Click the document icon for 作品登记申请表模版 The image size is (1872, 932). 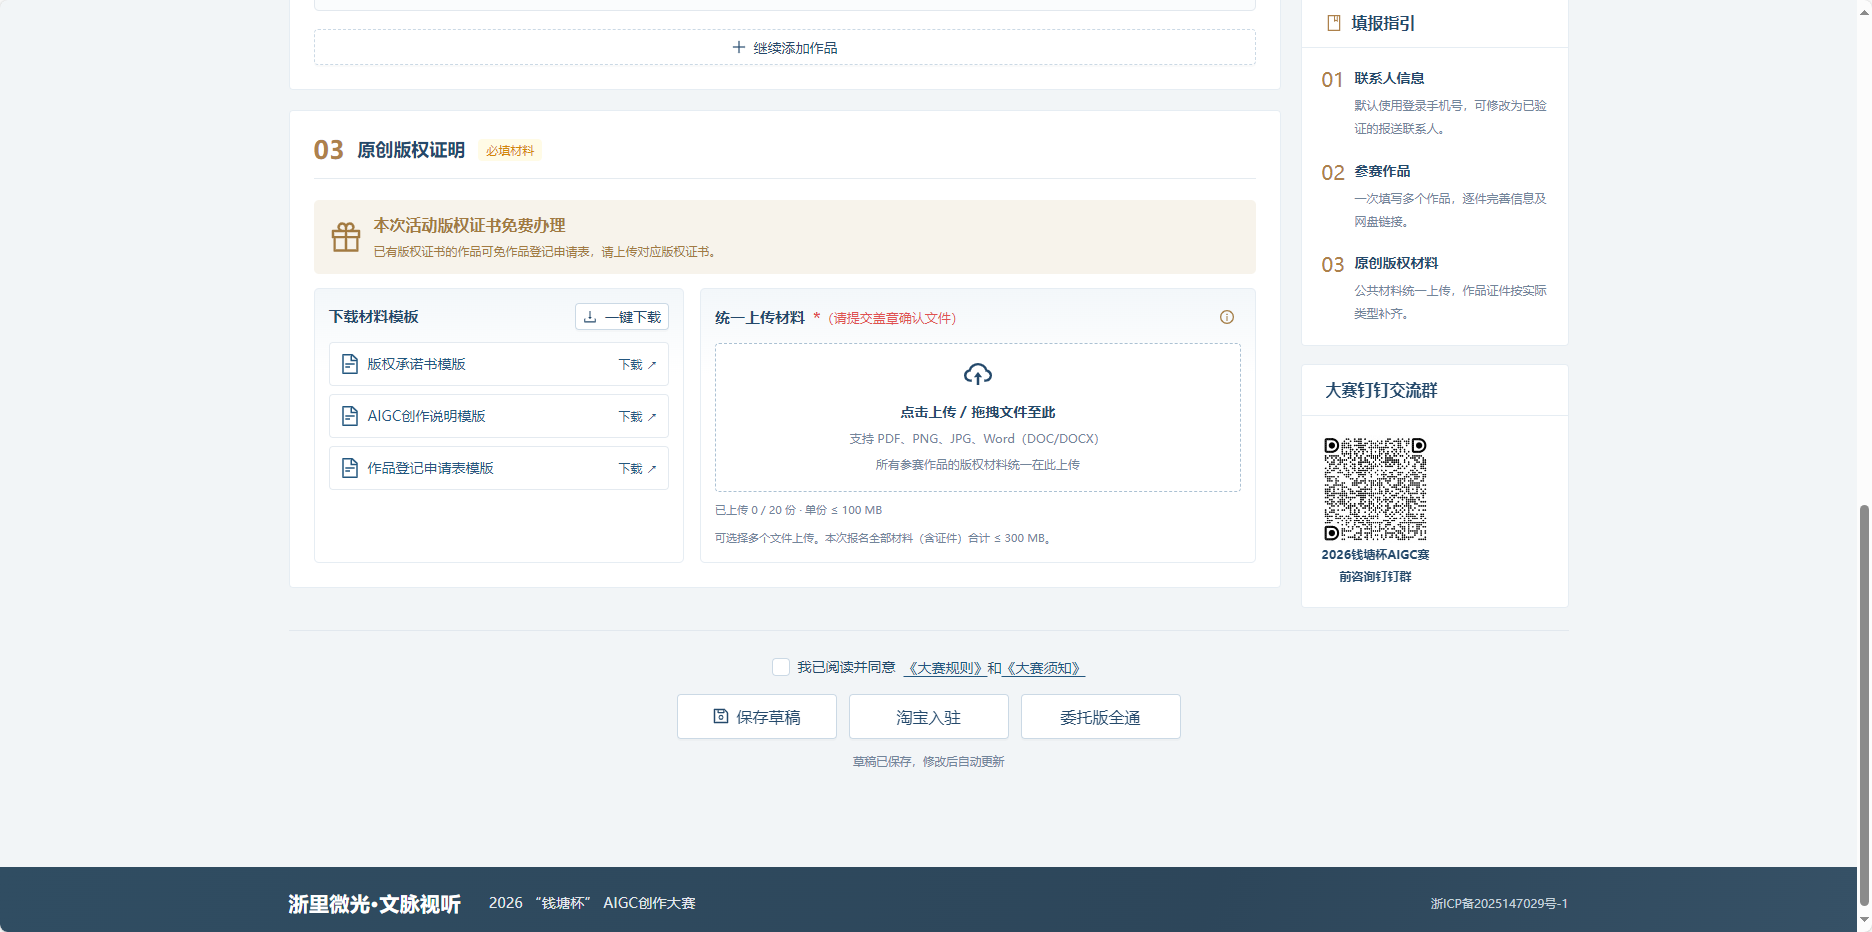click(350, 468)
